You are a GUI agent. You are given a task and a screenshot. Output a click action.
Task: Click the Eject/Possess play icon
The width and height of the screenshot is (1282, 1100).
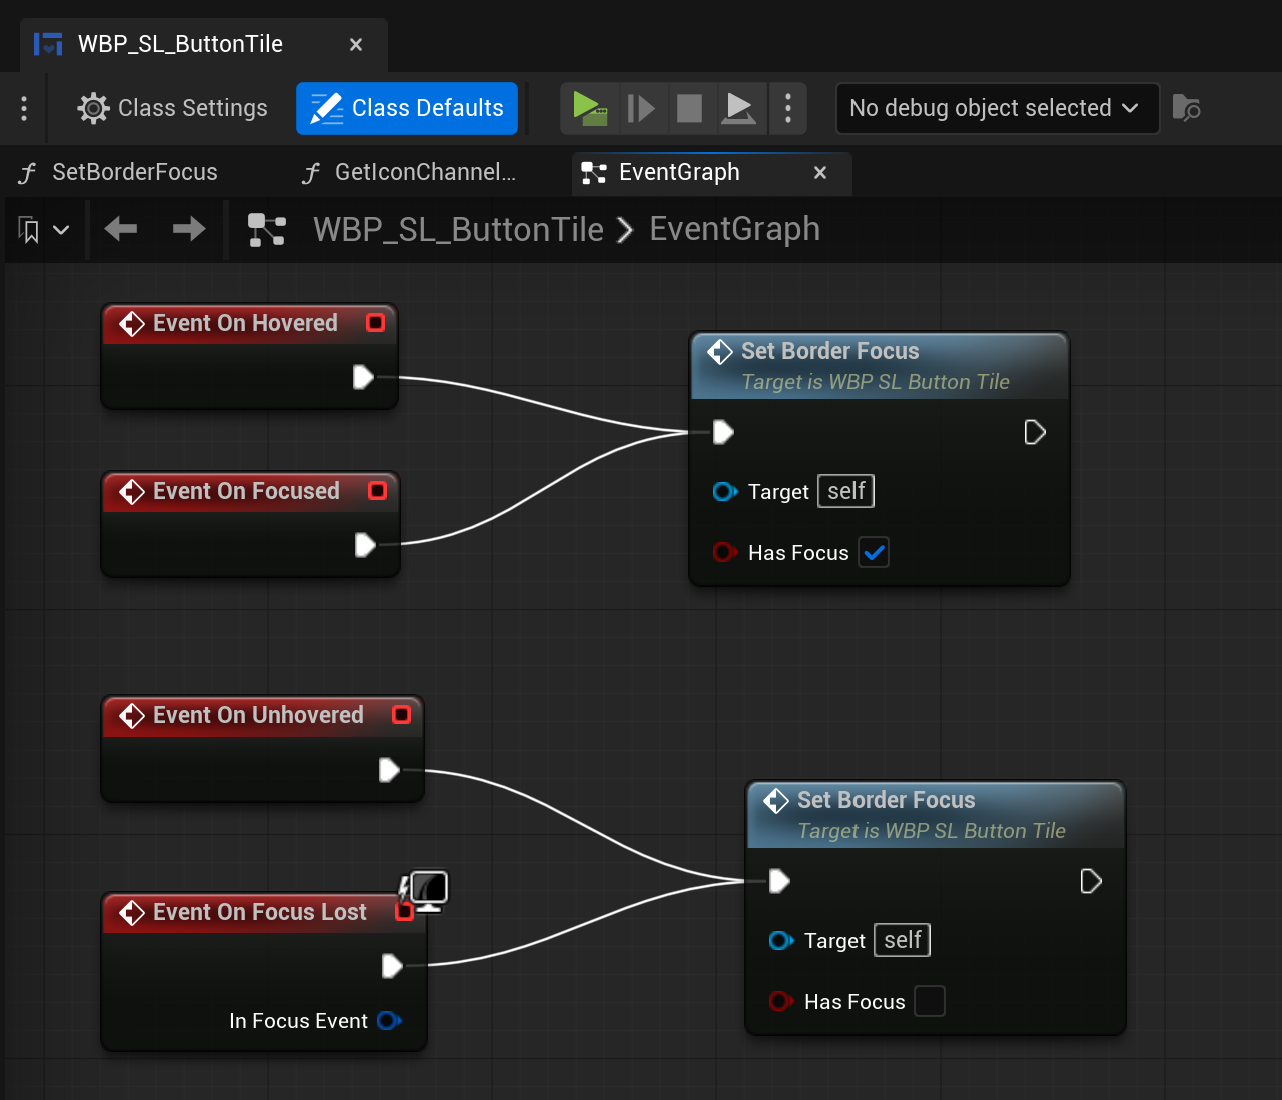[x=739, y=108]
